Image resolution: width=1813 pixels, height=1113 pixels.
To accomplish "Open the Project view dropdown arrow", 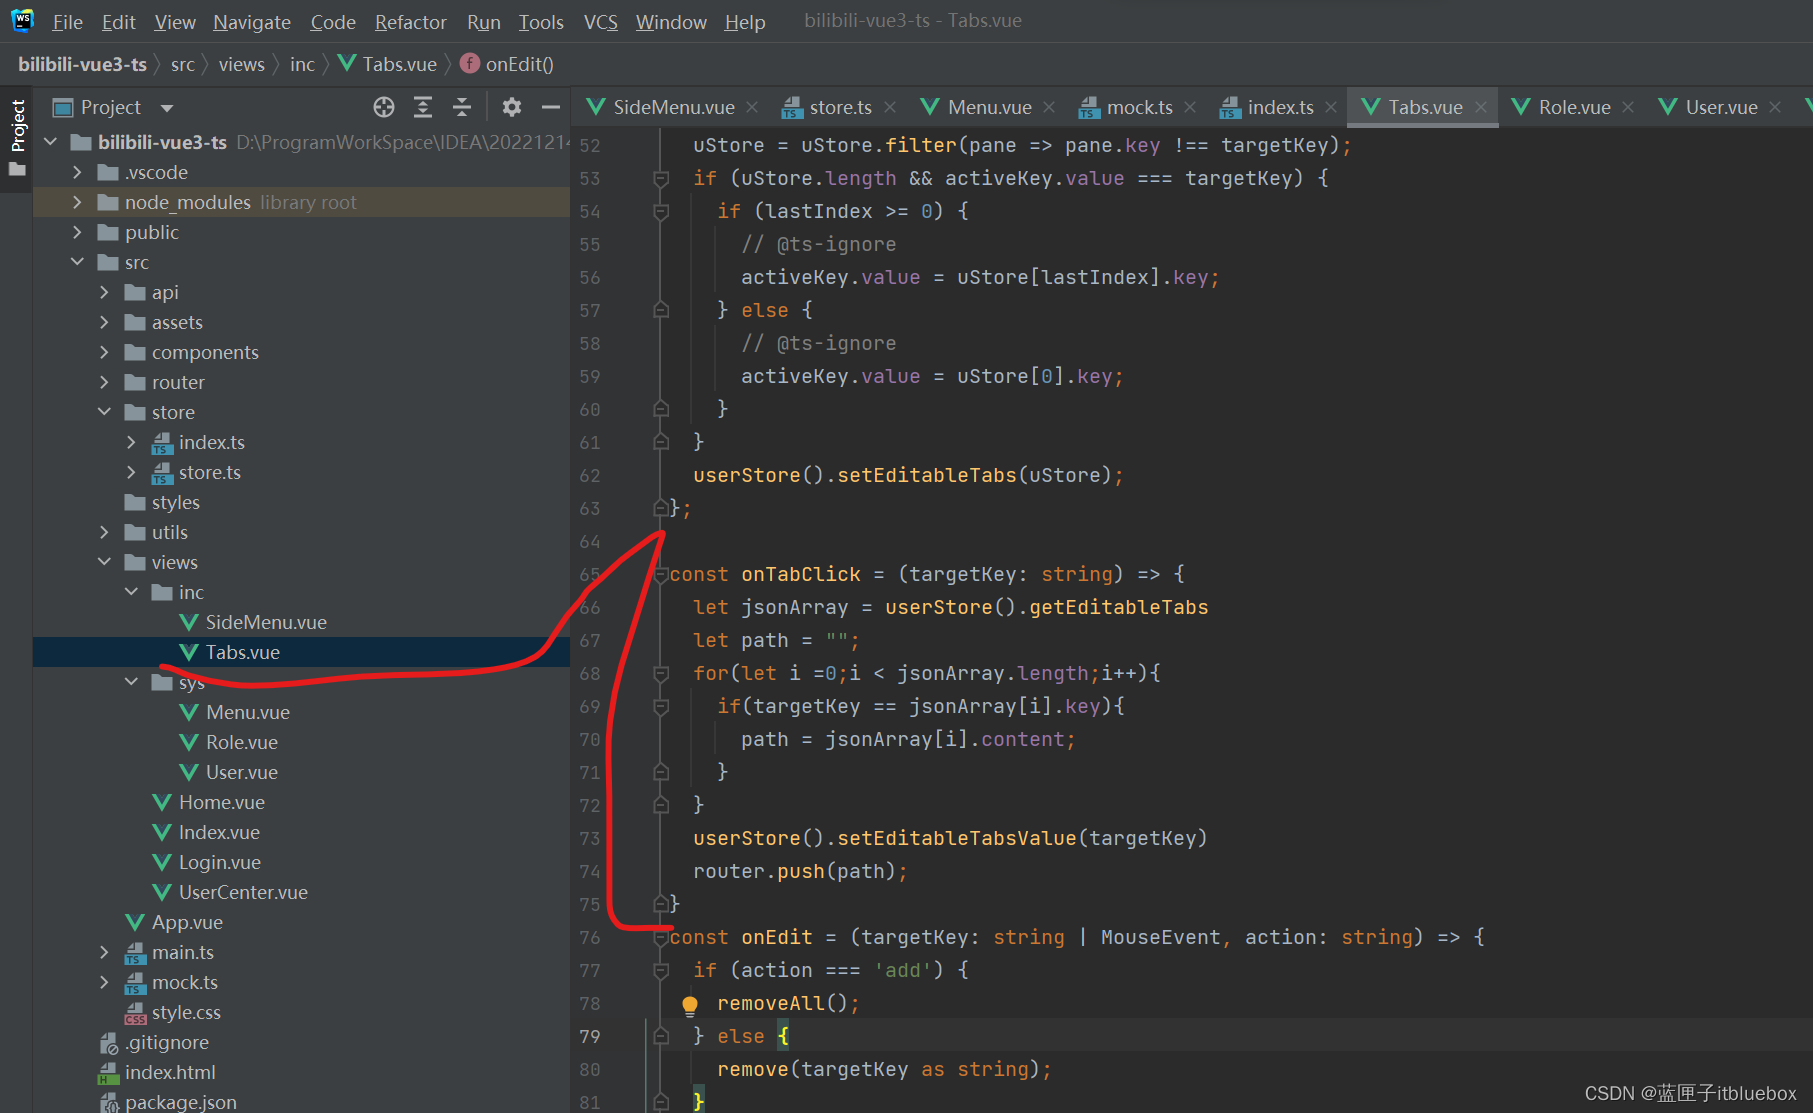I will point(167,108).
